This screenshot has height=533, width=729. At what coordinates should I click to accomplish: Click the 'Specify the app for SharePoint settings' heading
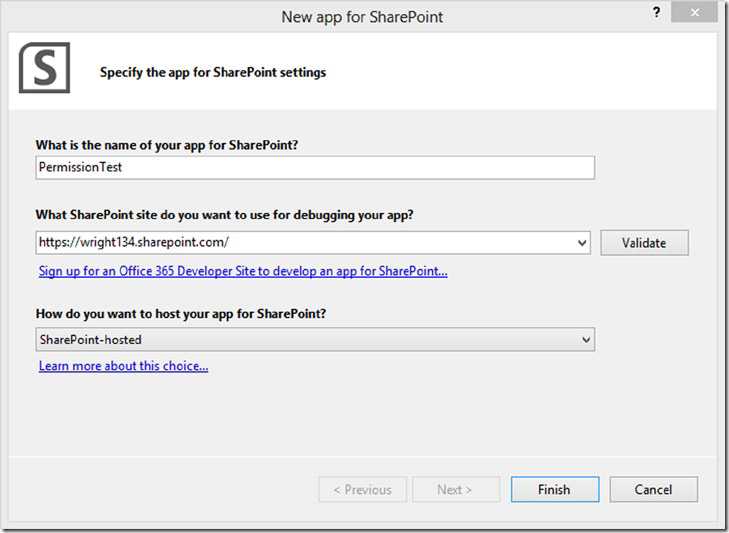coord(213,72)
